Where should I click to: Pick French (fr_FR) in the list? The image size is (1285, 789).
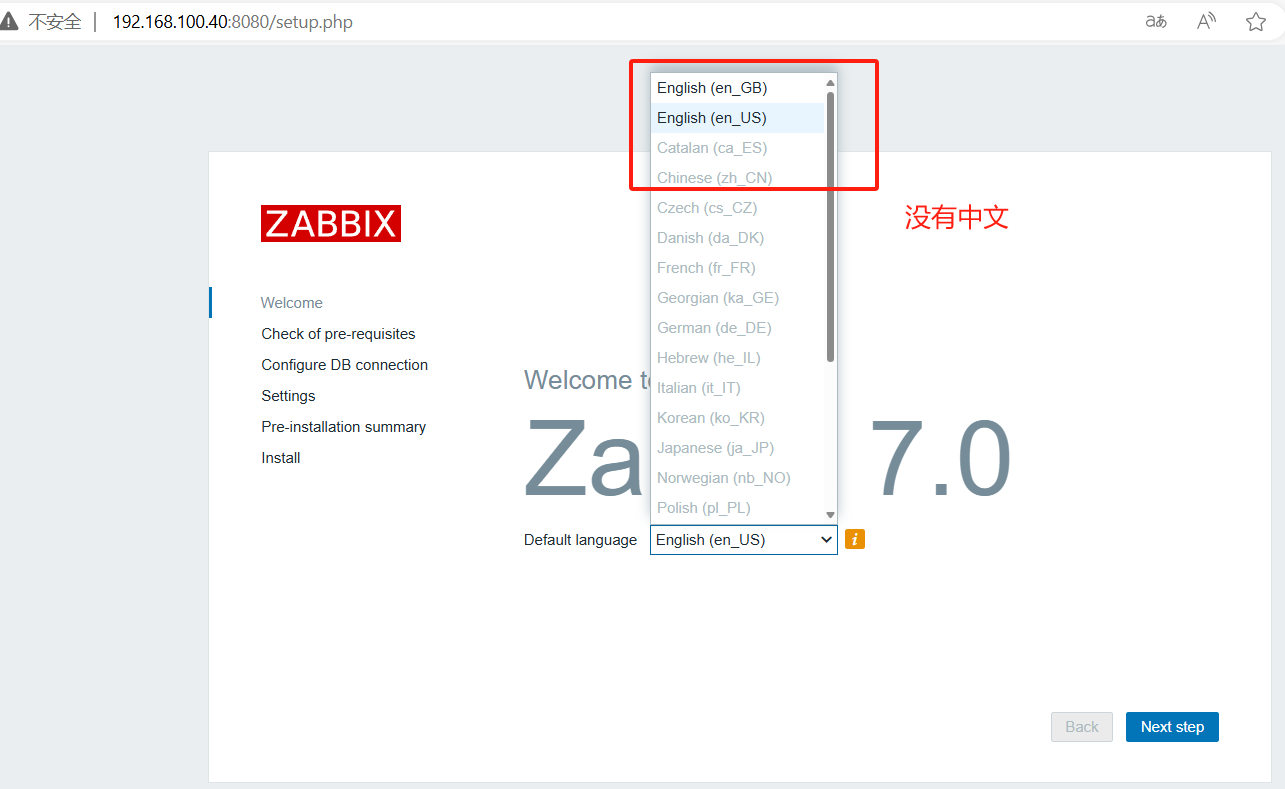coord(737,268)
